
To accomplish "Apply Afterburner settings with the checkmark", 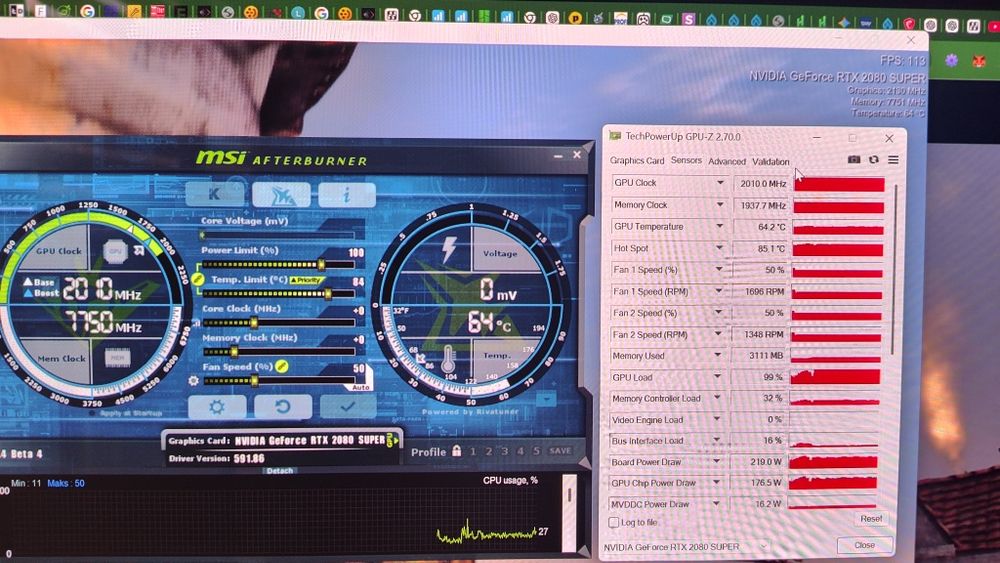I will click(348, 406).
